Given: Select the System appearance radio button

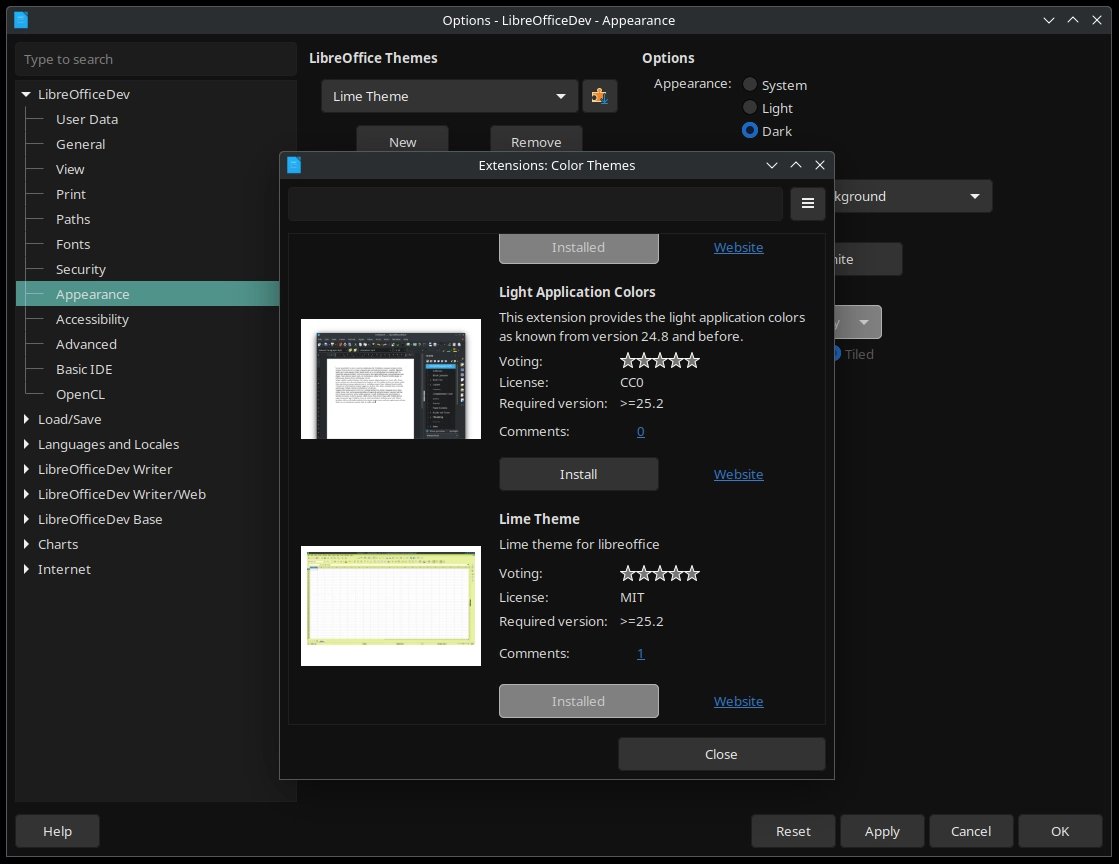Looking at the screenshot, I should pyautogui.click(x=750, y=85).
